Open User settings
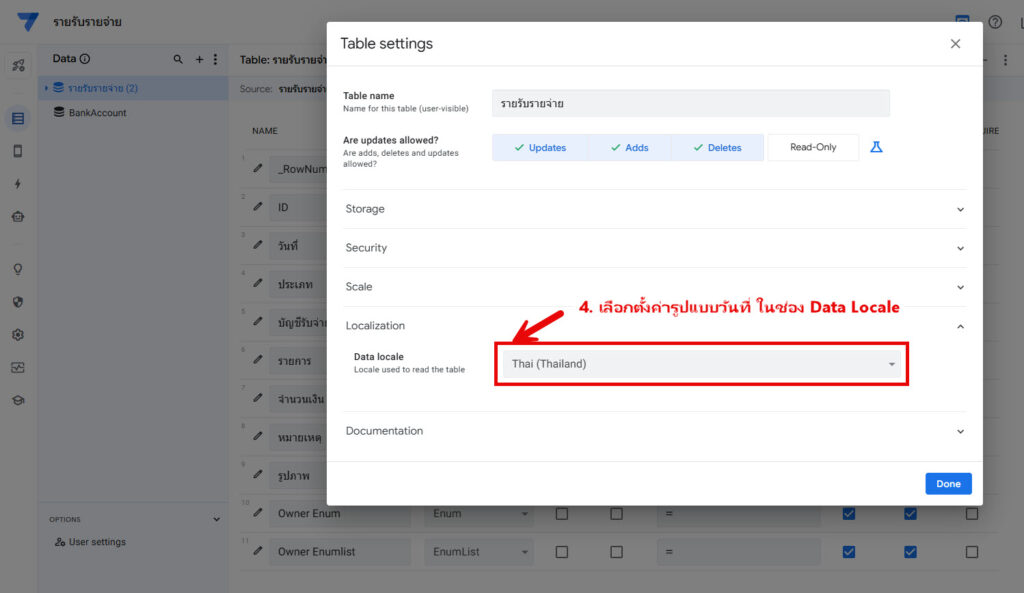Viewport: 1024px width, 593px height. point(91,542)
